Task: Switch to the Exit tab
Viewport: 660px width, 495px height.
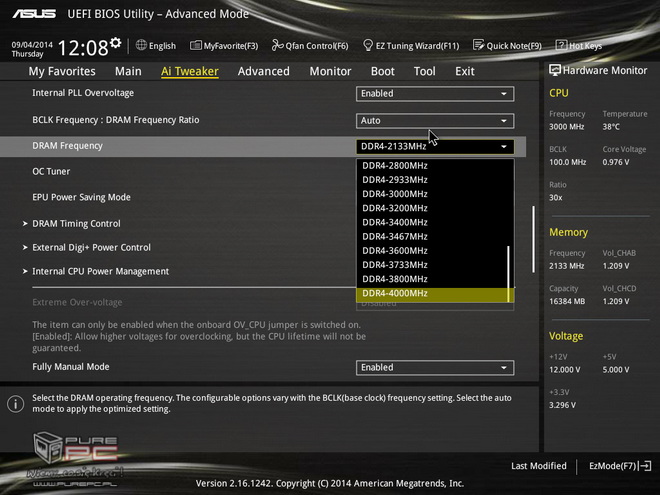Action: (465, 71)
